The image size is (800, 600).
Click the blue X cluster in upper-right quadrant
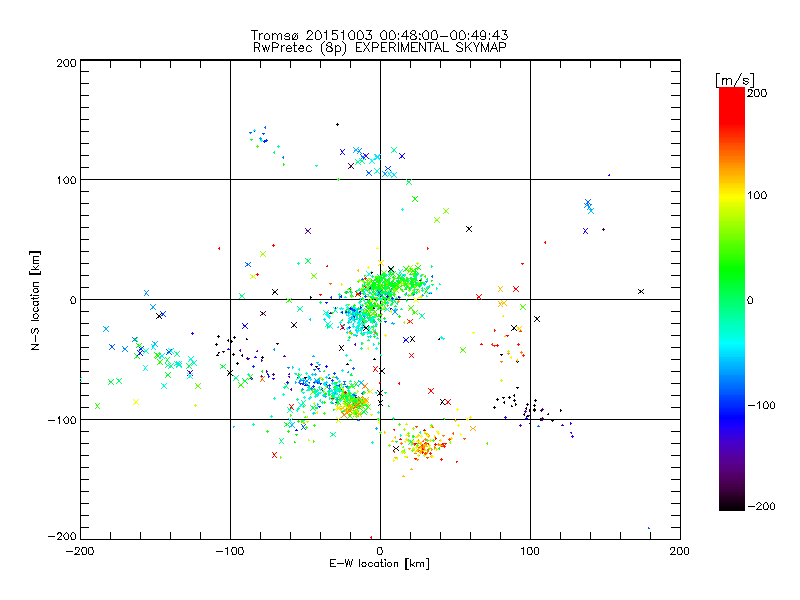[589, 206]
